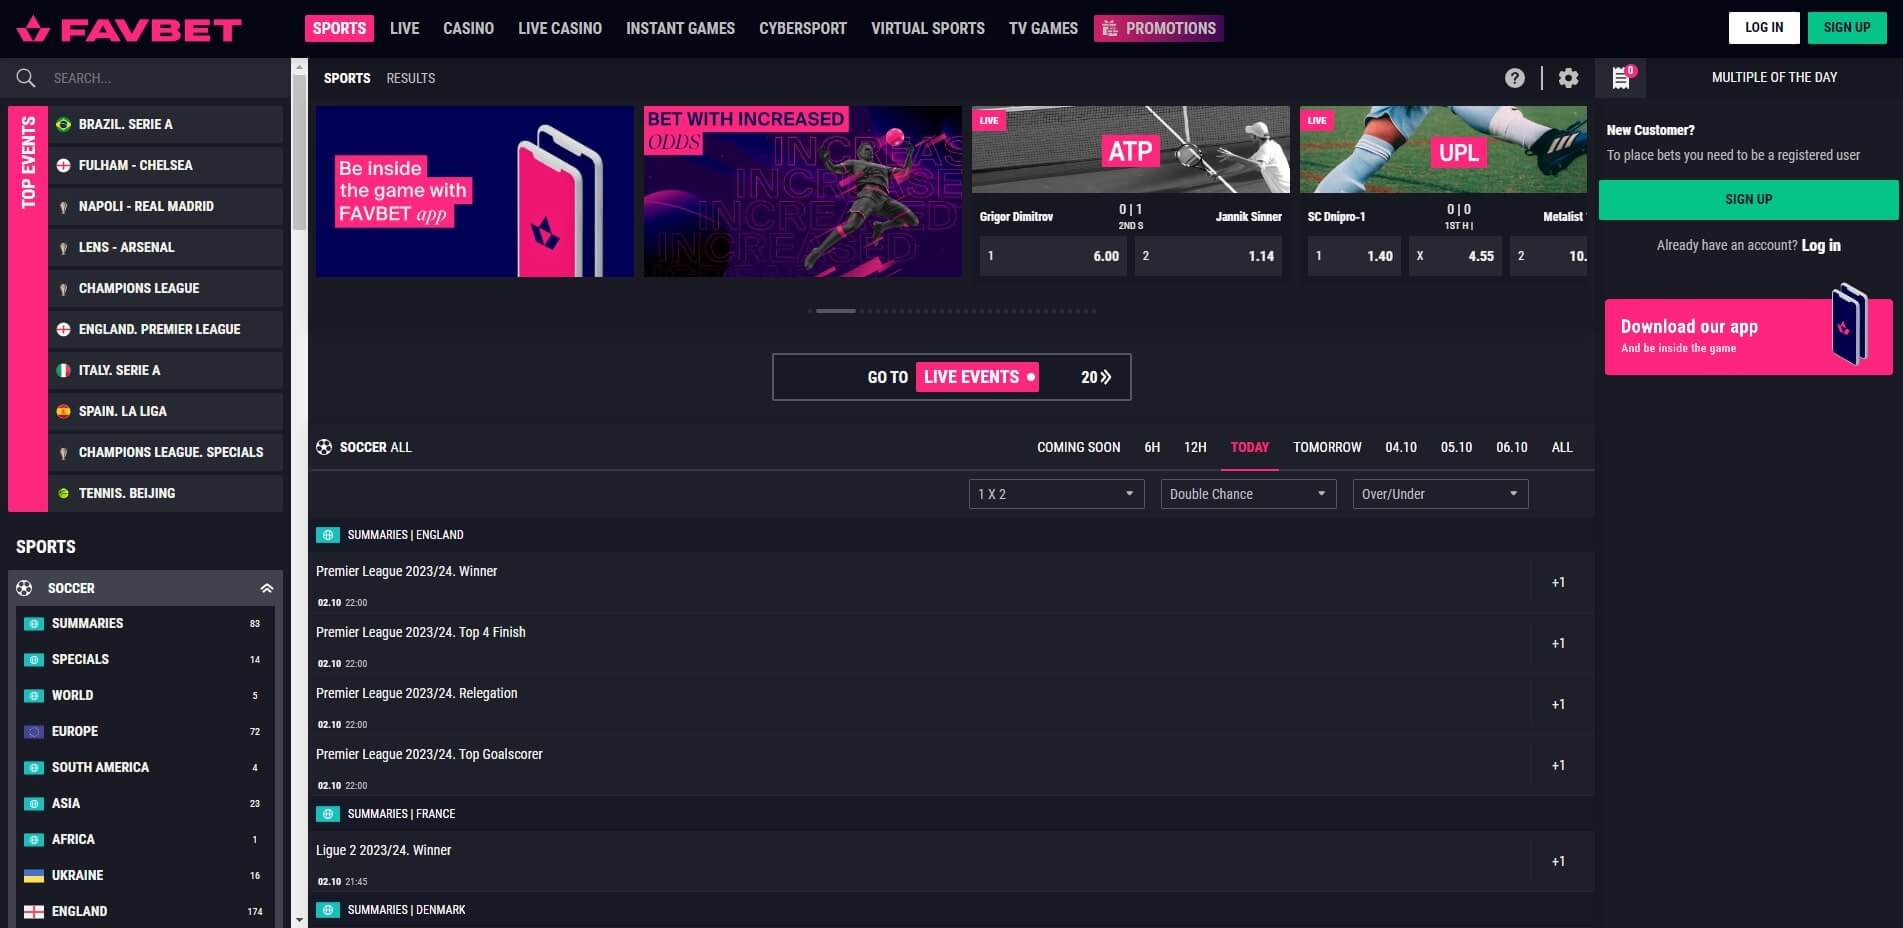Viewport: 1903px width, 928px height.
Task: Click the help question-mark icon
Action: (x=1514, y=77)
